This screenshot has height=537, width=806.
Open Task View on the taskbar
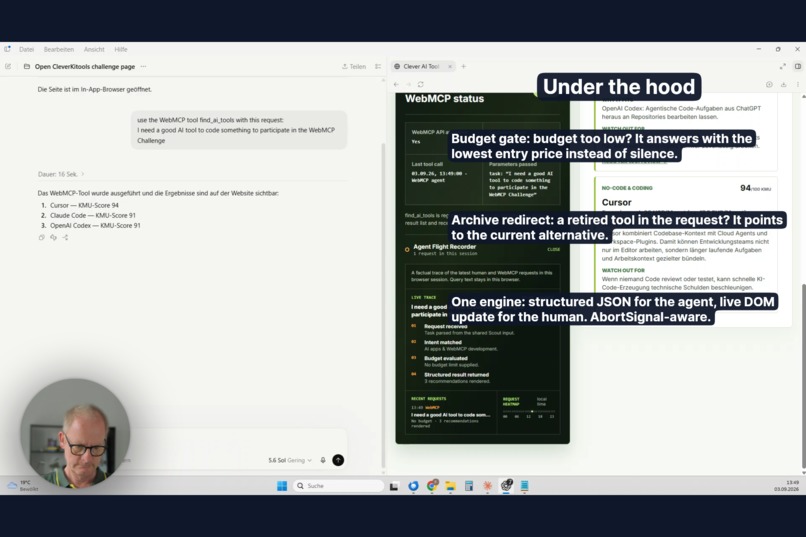click(x=394, y=486)
